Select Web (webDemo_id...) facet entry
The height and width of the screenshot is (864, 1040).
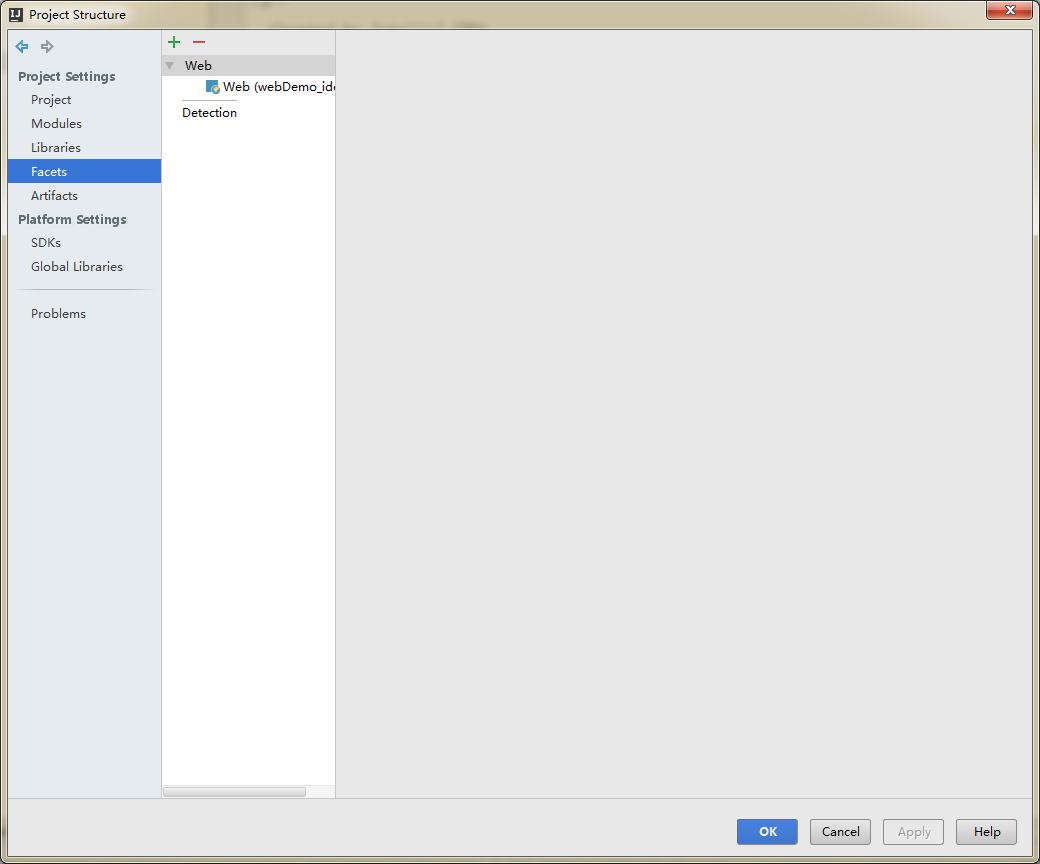pyautogui.click(x=270, y=87)
